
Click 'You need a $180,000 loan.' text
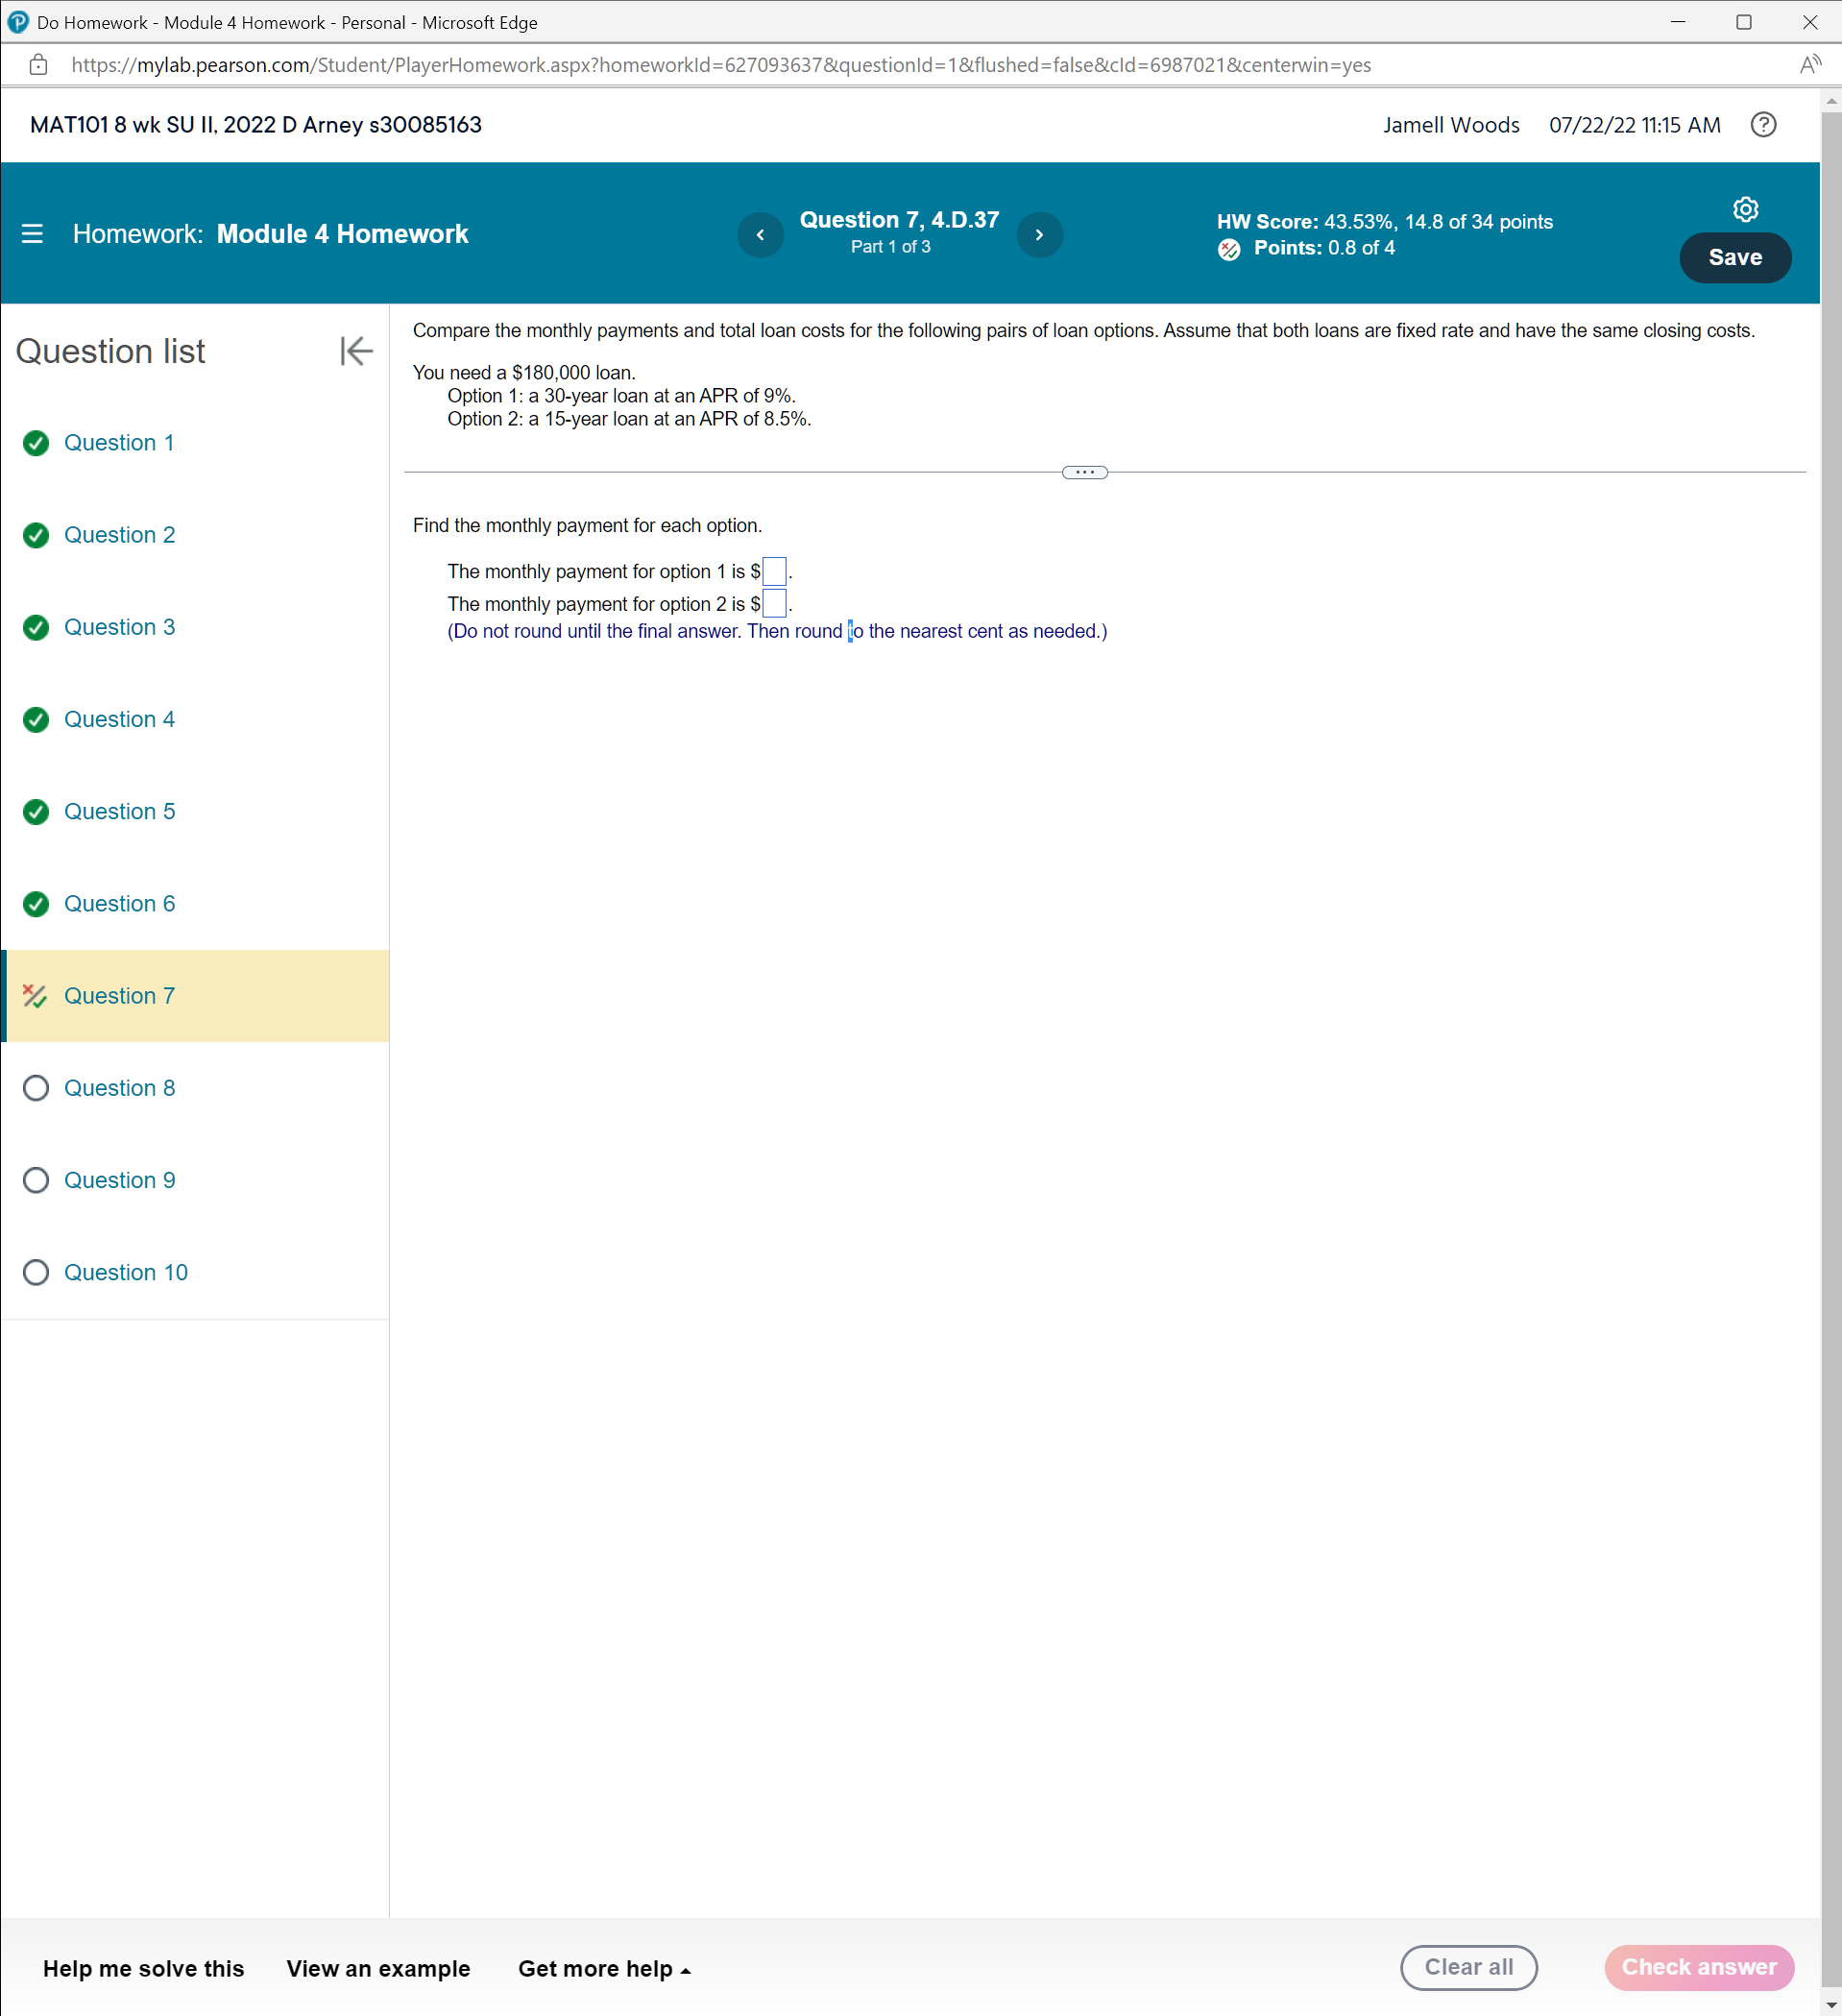(524, 373)
